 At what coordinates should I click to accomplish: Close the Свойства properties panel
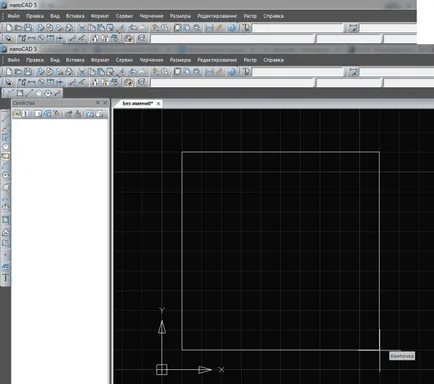pos(105,103)
